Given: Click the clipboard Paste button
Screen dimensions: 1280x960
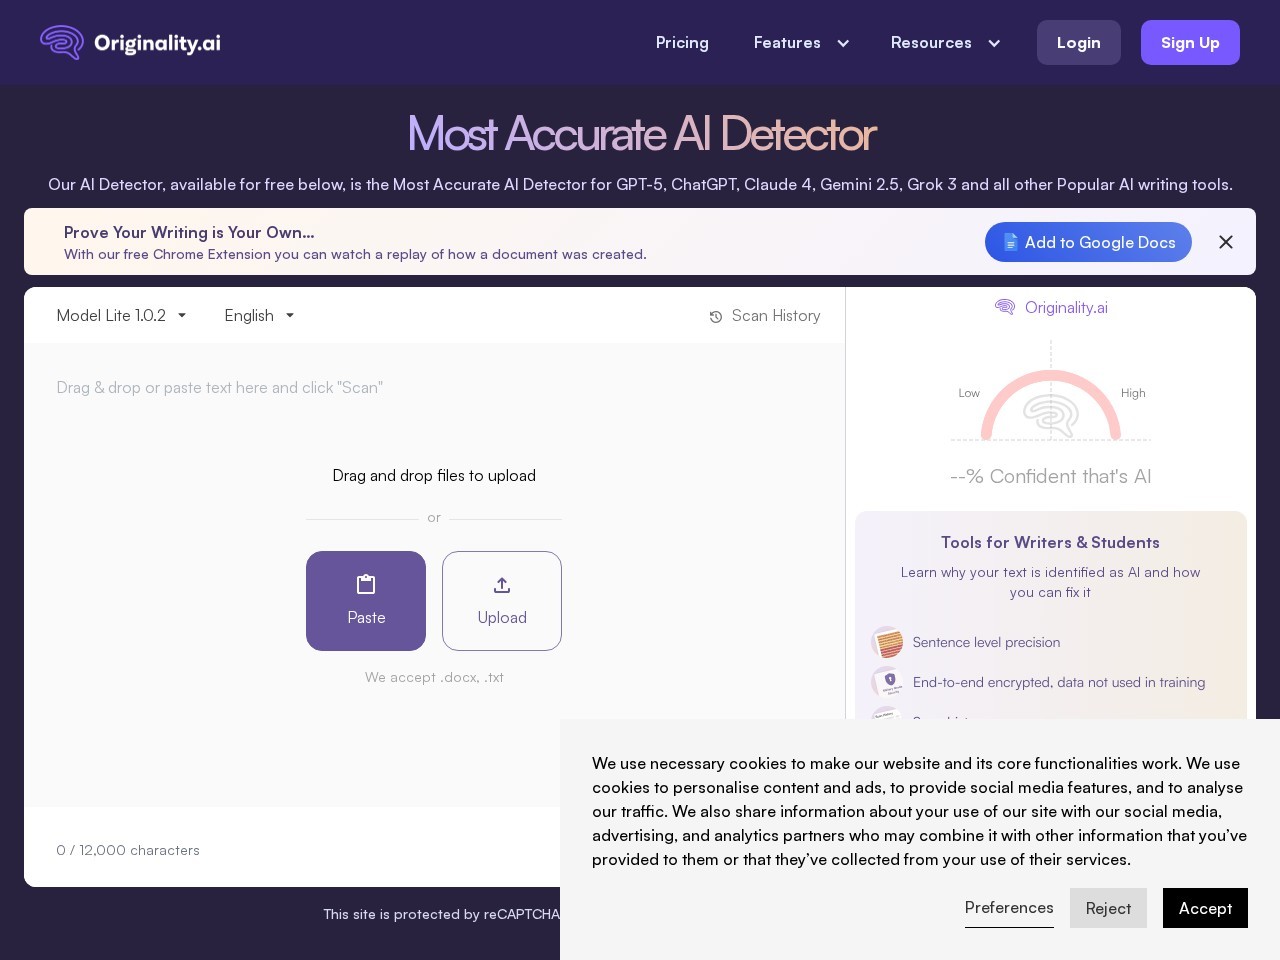Looking at the screenshot, I should click(x=366, y=601).
